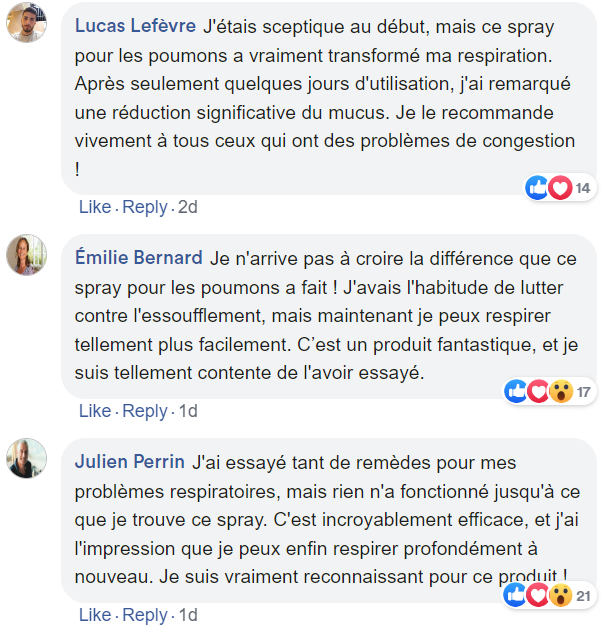The image size is (609, 627).
Task: Open Émilie Bernard's profile name link
Action: tap(139, 257)
